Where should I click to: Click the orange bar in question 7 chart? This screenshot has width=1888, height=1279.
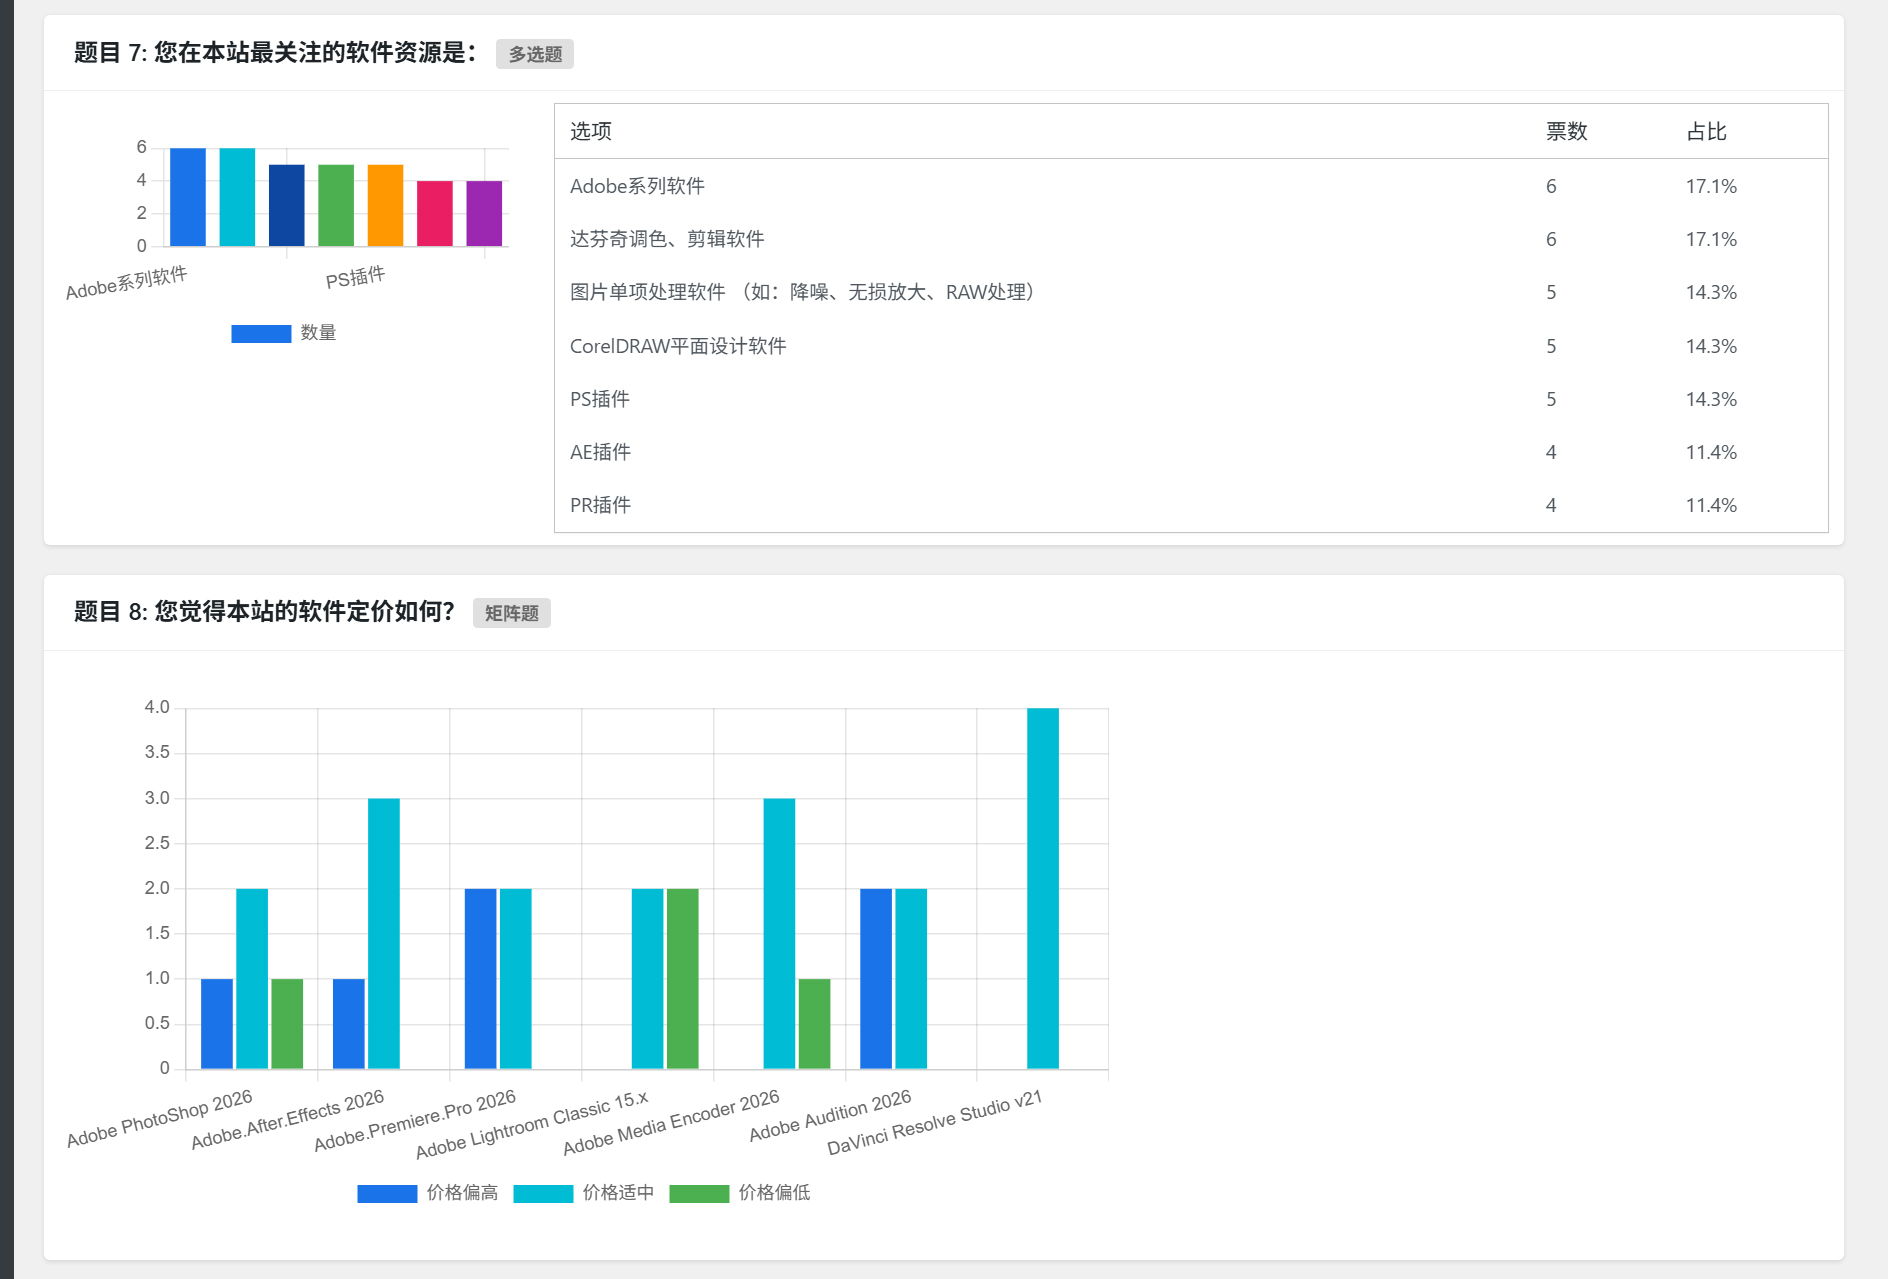click(x=385, y=205)
